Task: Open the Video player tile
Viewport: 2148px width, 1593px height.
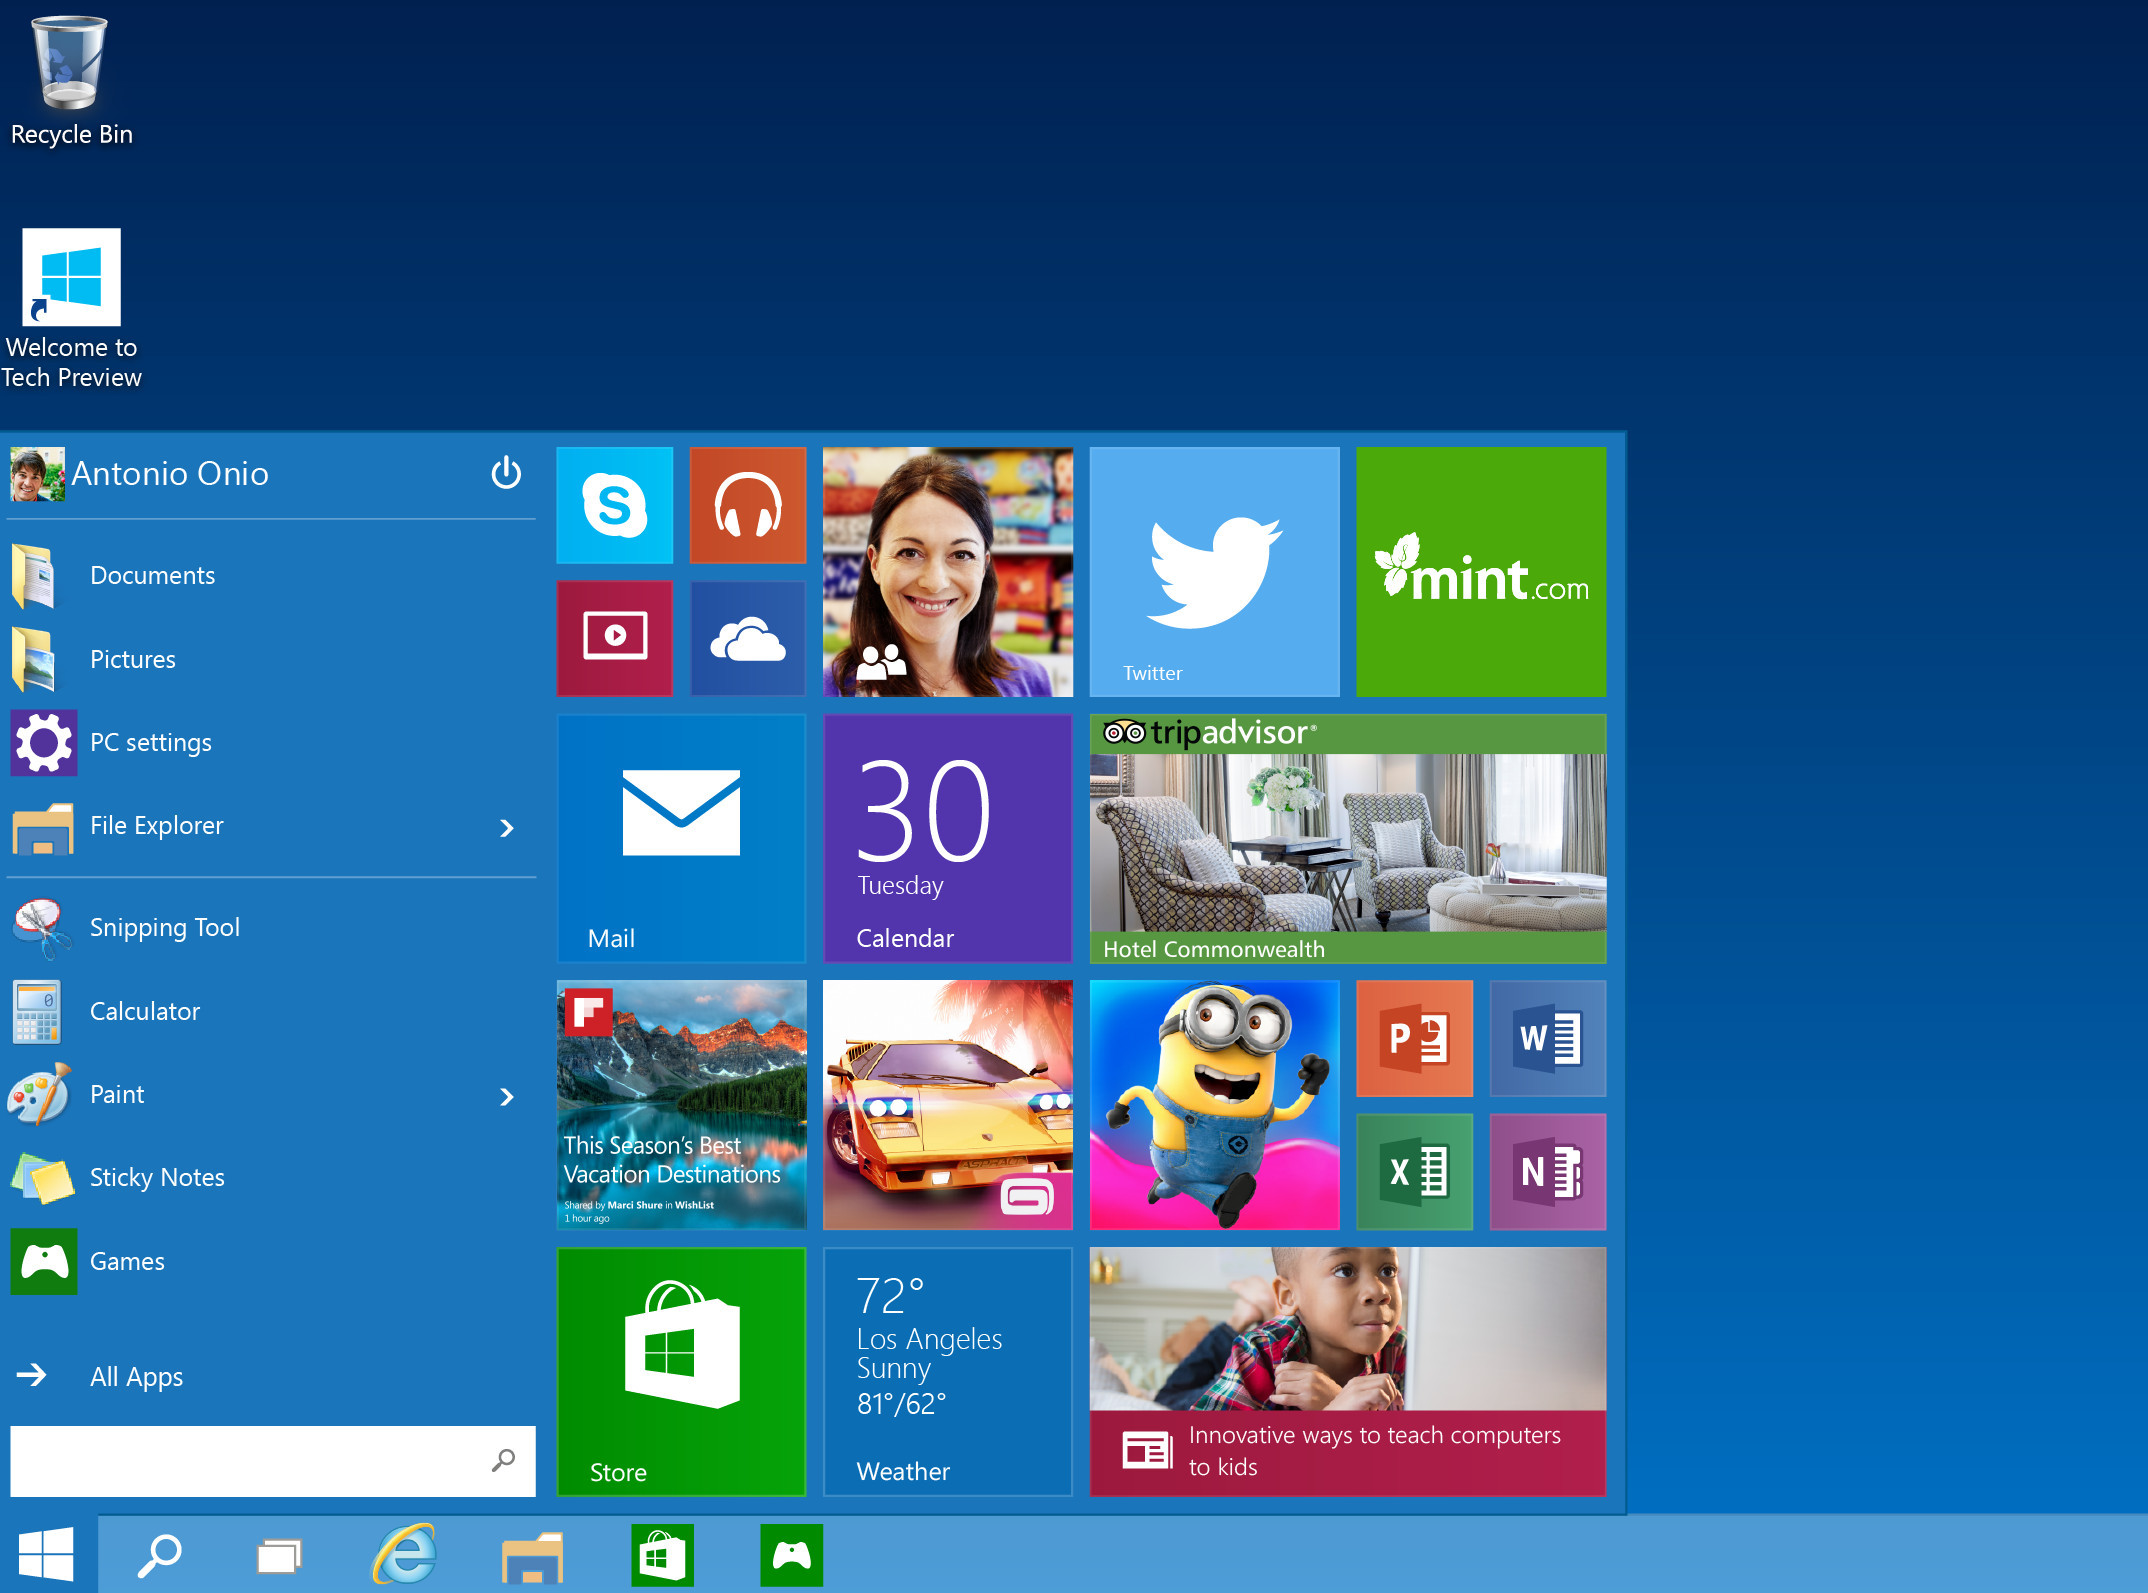Action: click(614, 638)
